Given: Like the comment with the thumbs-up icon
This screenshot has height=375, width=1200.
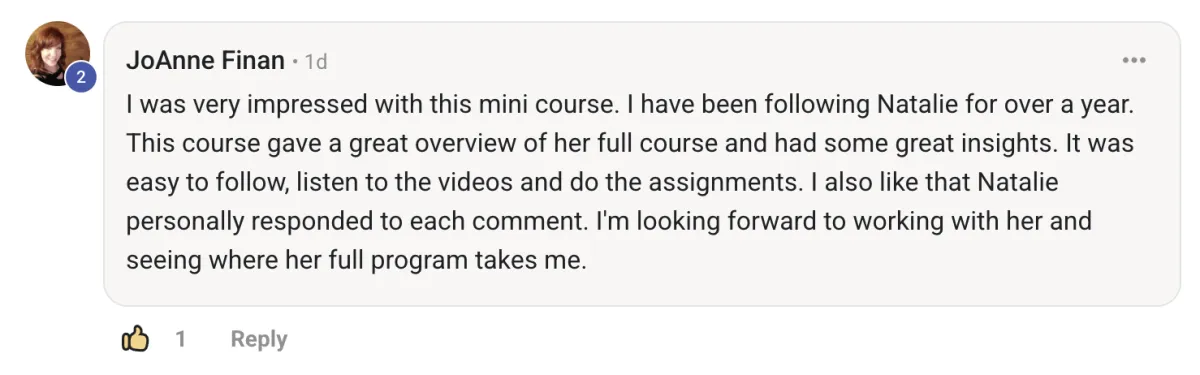Looking at the screenshot, I should [135, 340].
